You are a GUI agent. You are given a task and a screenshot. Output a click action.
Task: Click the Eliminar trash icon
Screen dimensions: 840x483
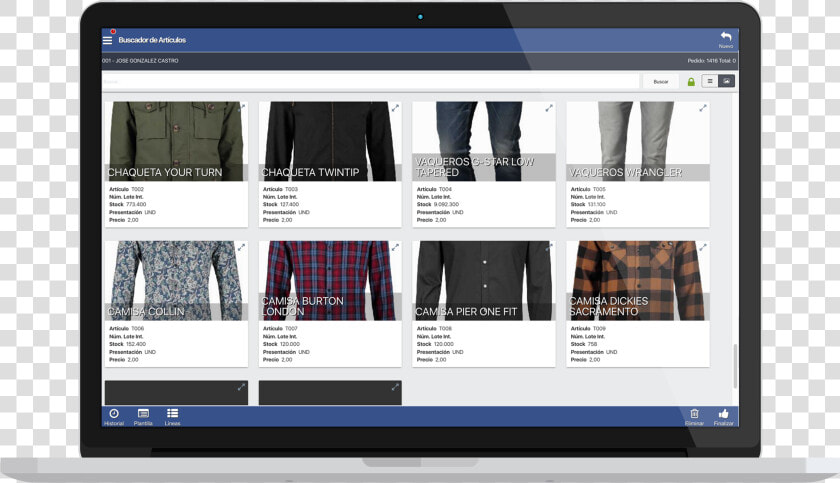tap(694, 413)
